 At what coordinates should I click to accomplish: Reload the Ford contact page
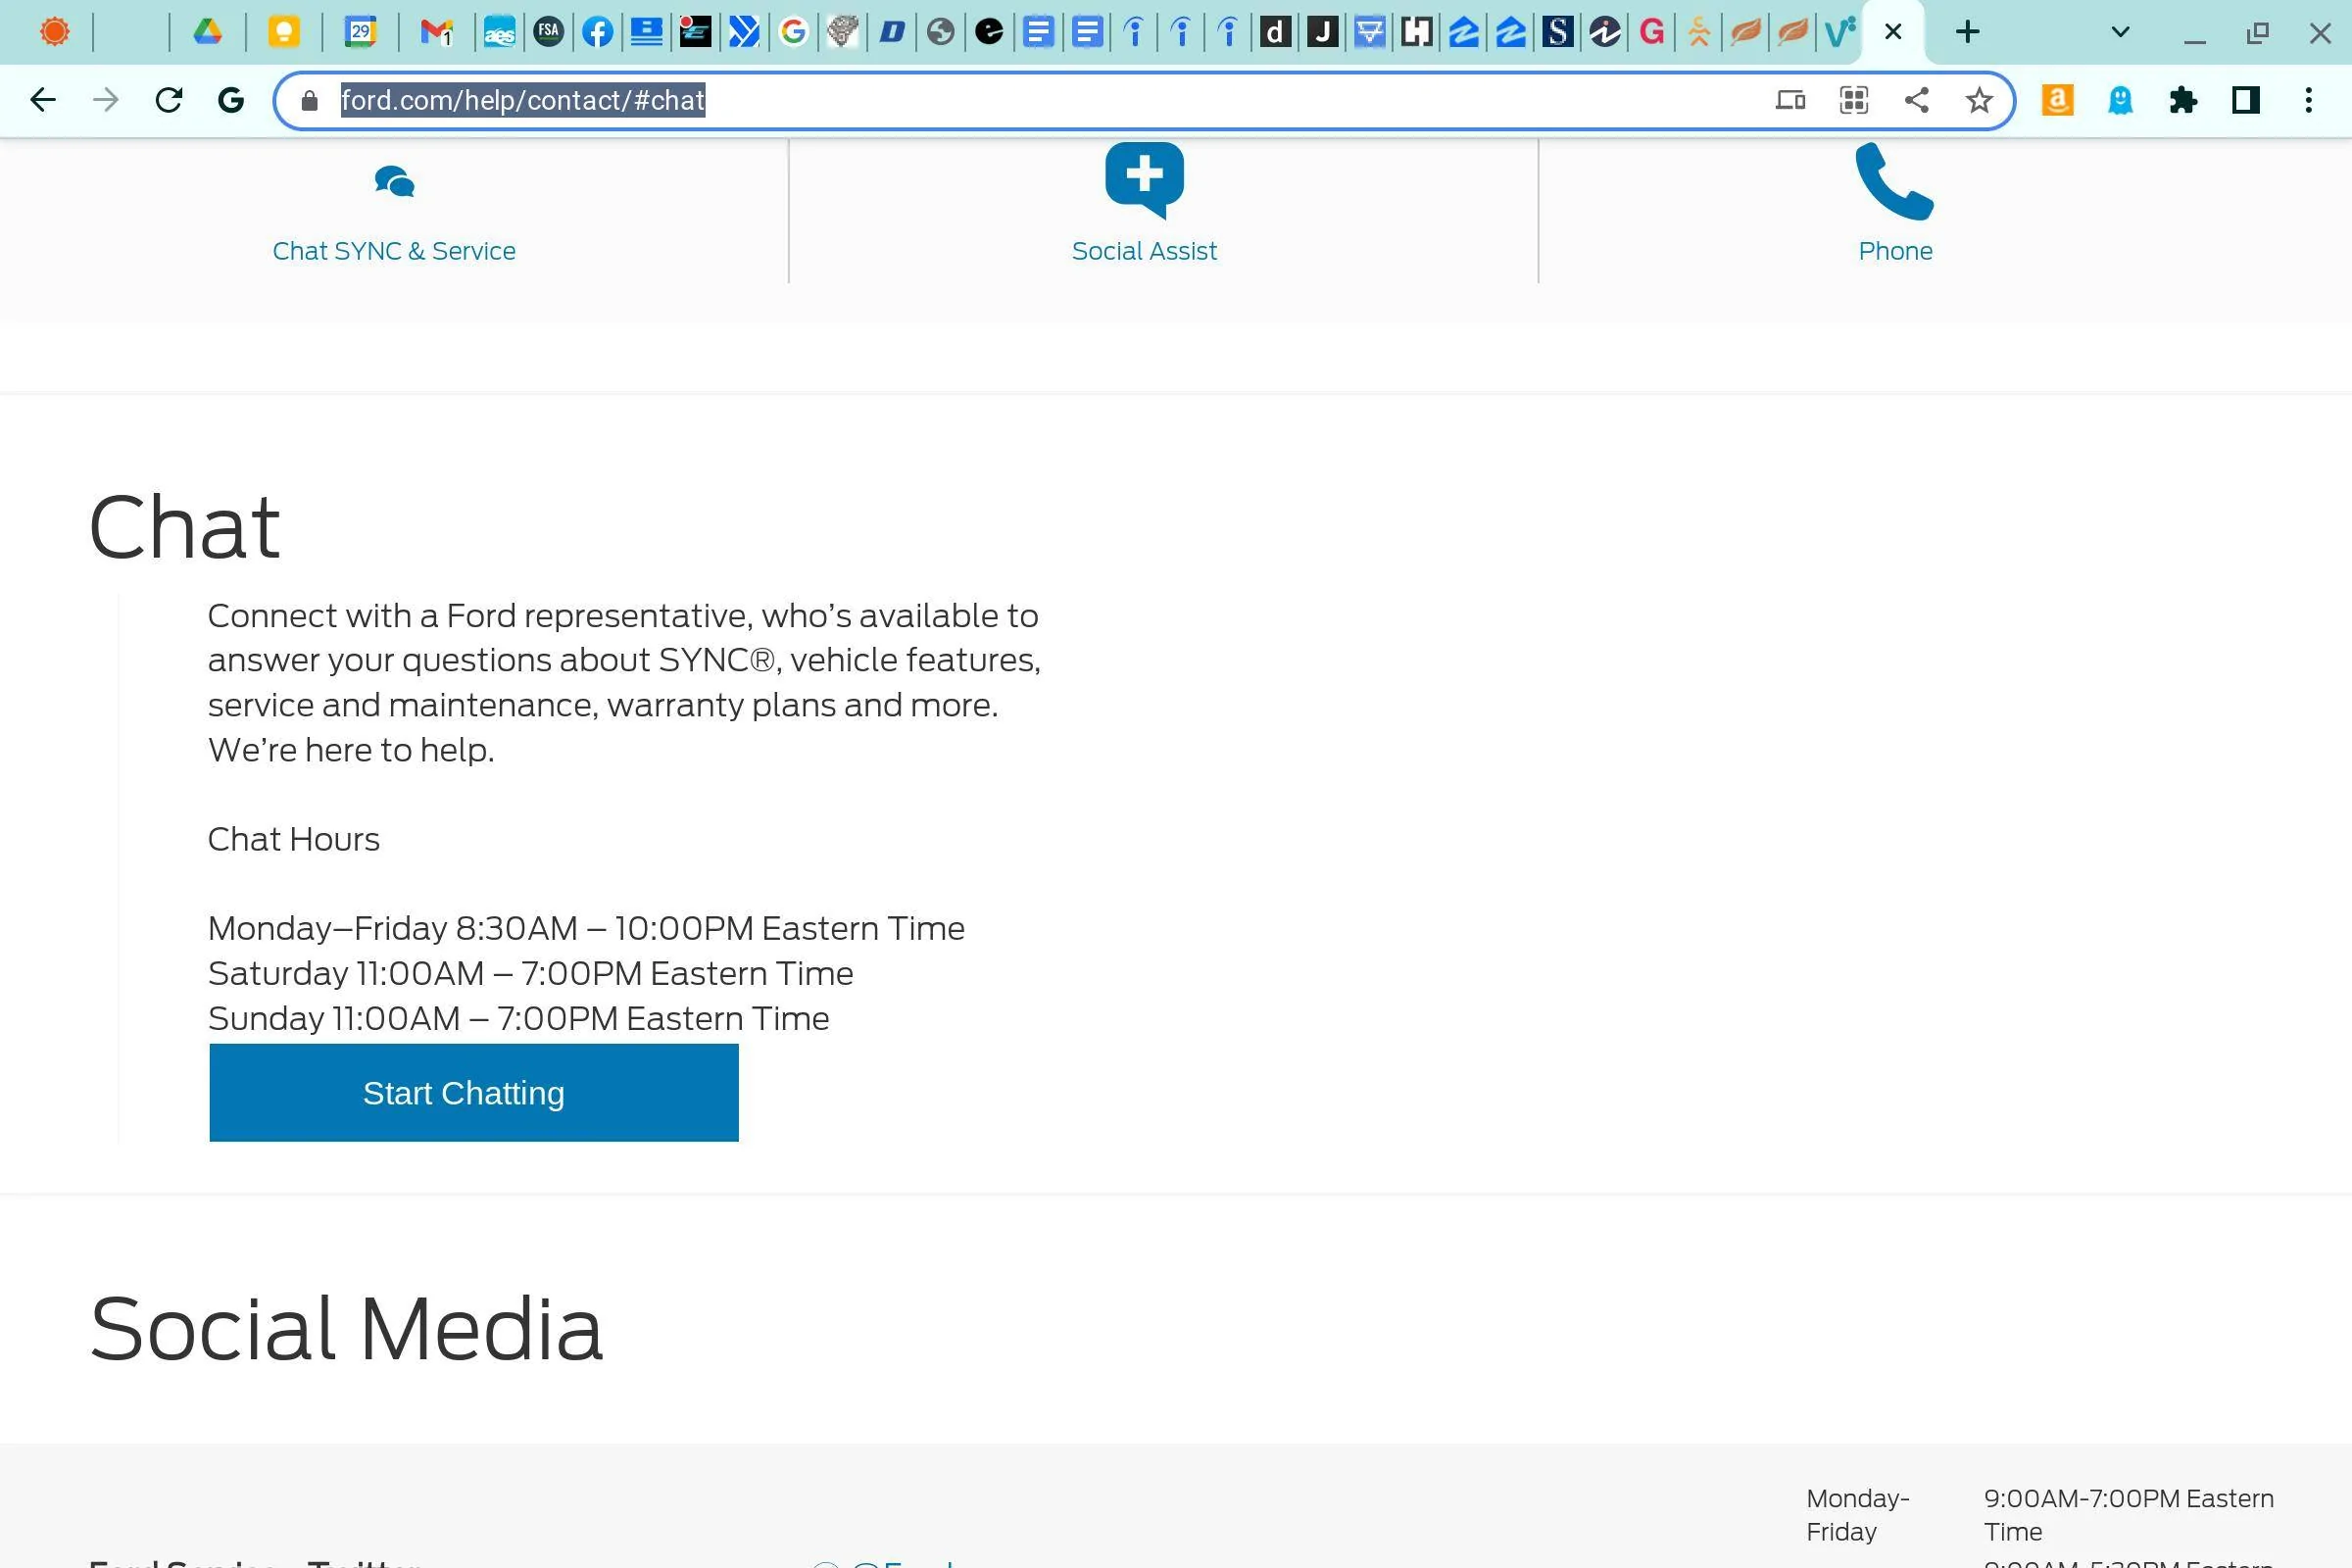[169, 100]
